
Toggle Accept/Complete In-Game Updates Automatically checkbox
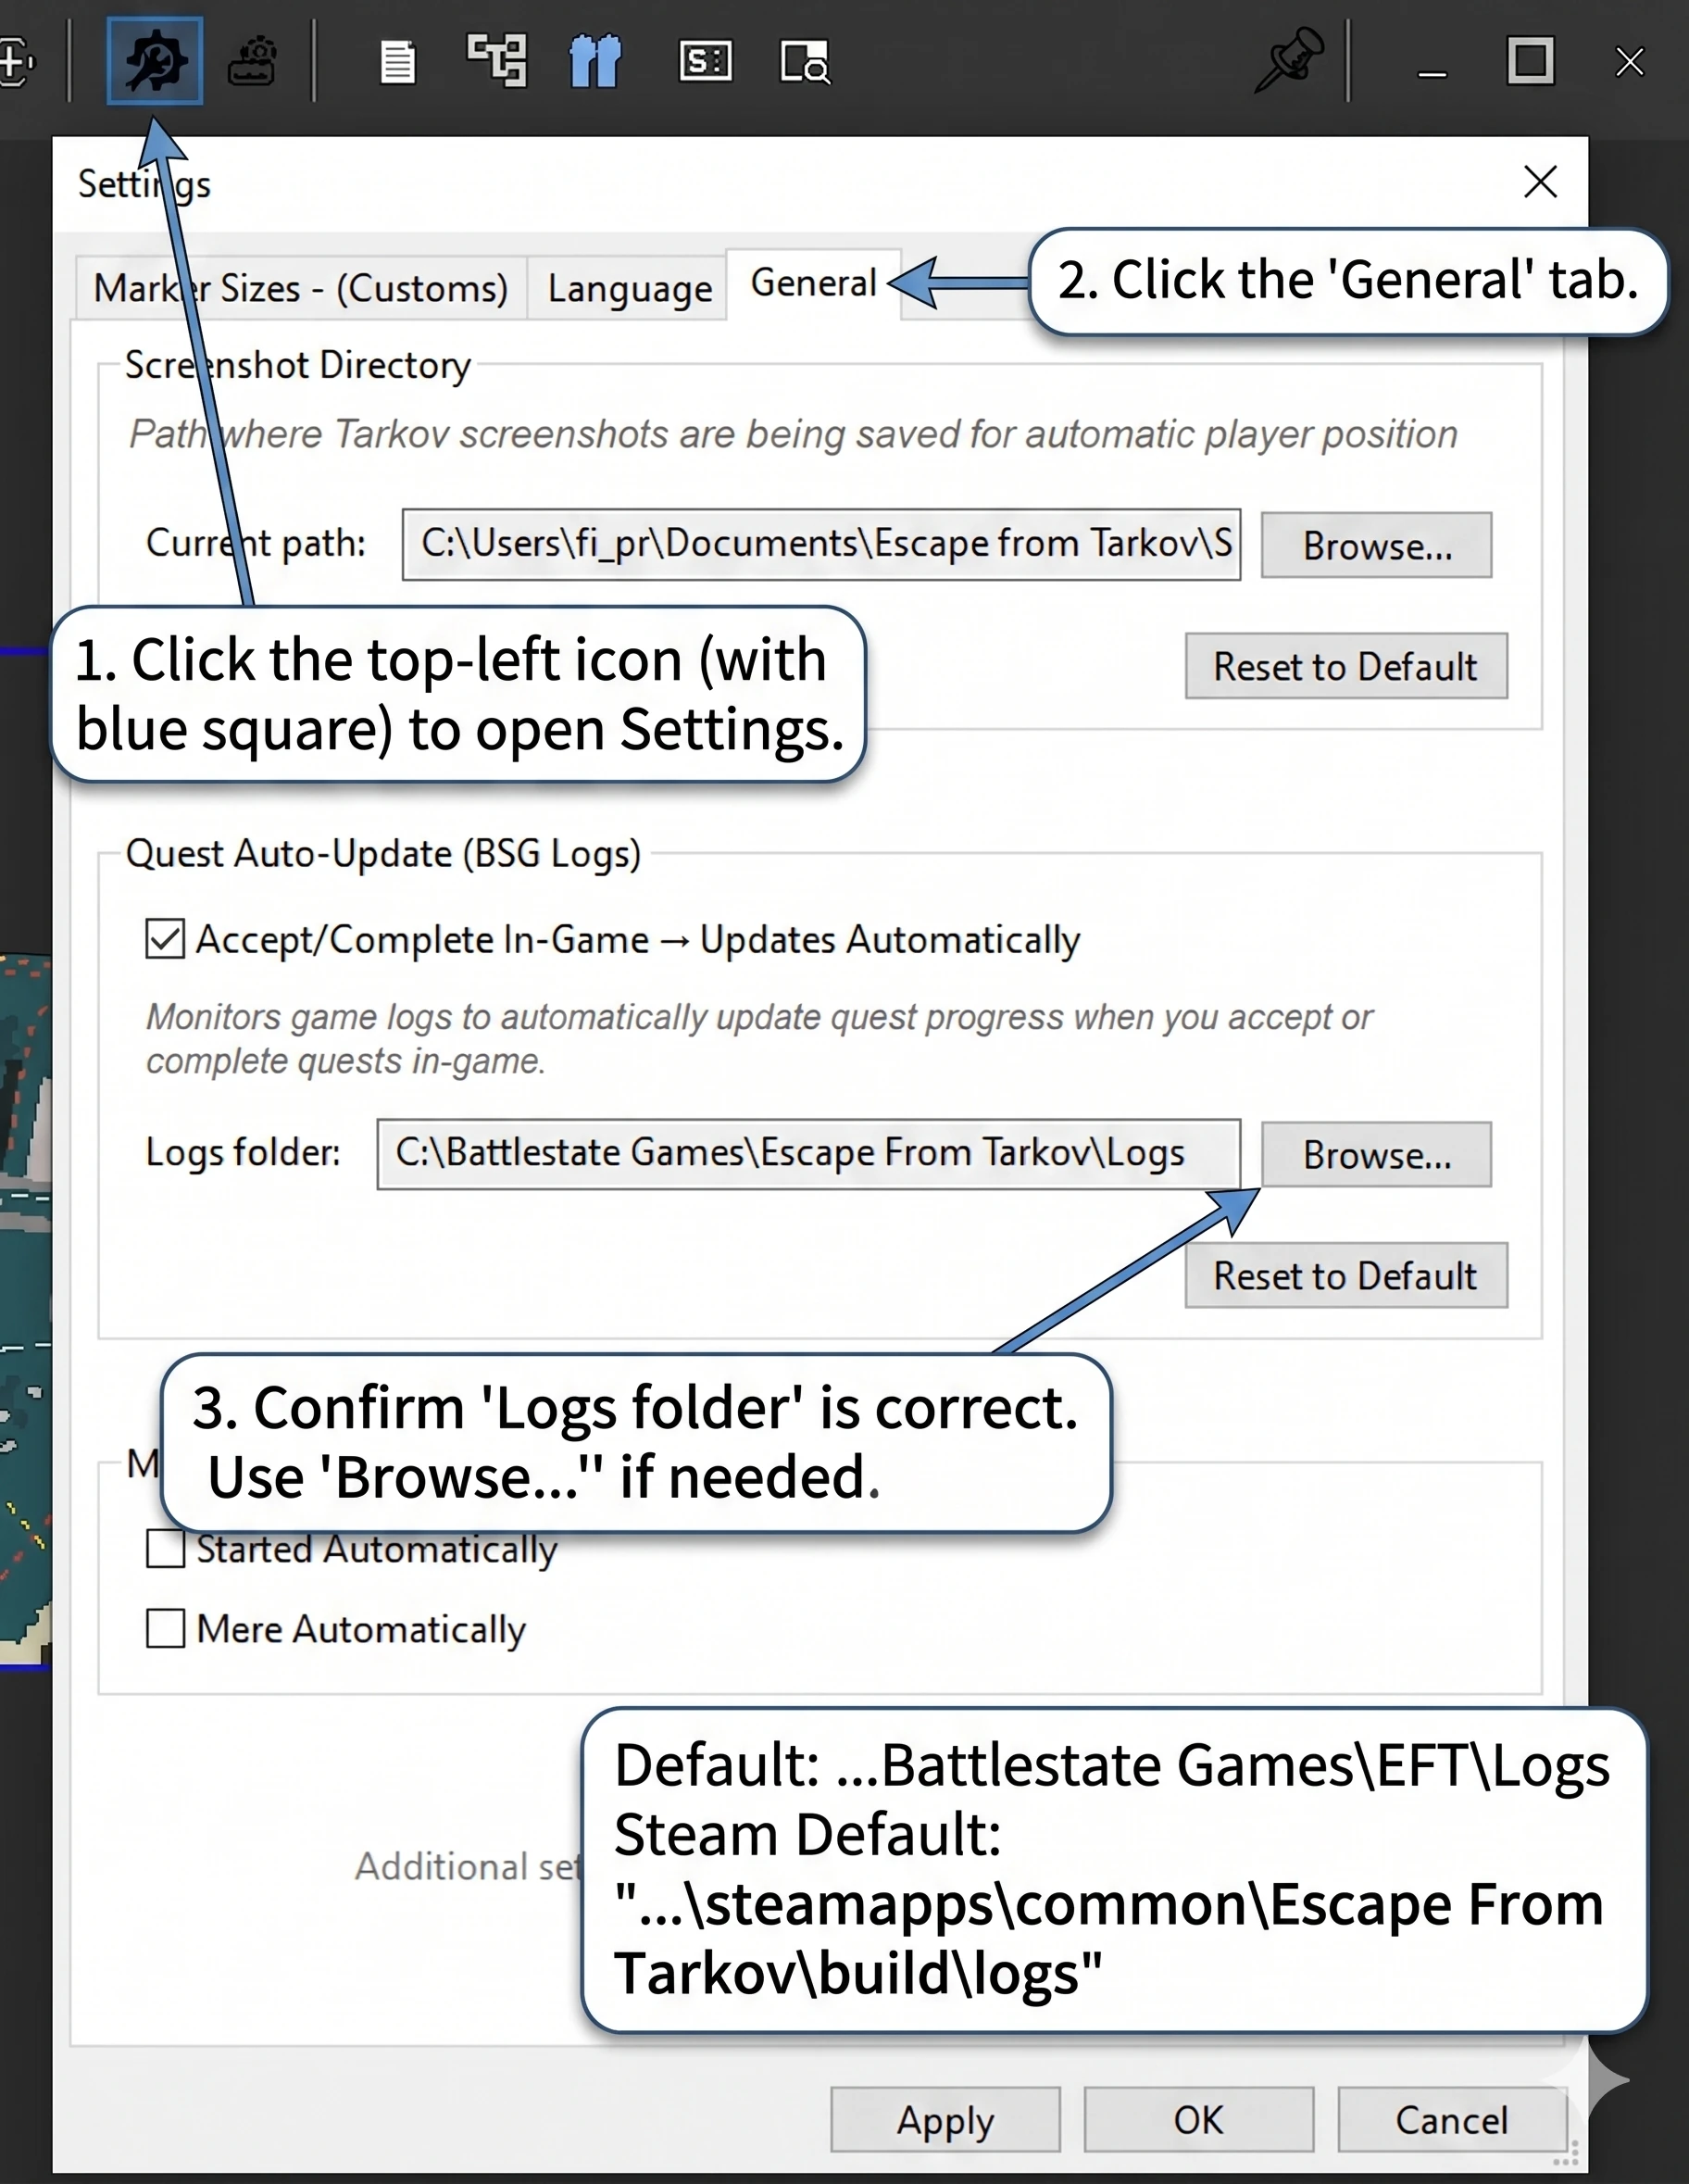pos(165,939)
